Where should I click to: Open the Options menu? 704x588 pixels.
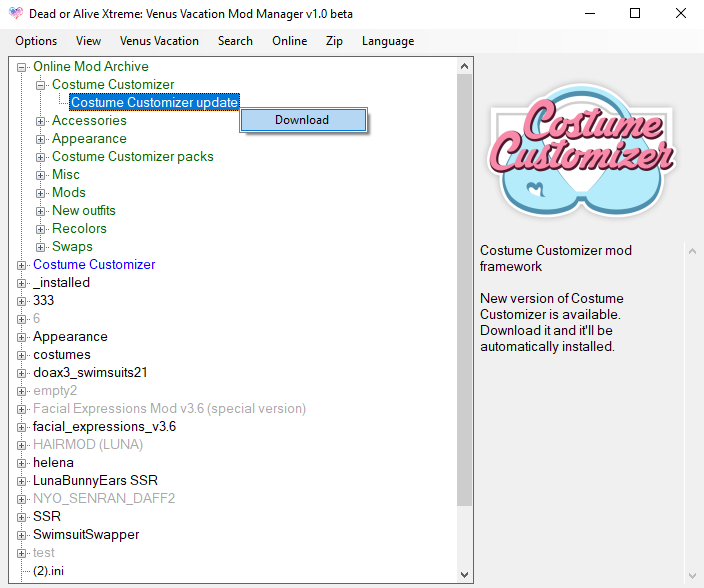tap(36, 41)
